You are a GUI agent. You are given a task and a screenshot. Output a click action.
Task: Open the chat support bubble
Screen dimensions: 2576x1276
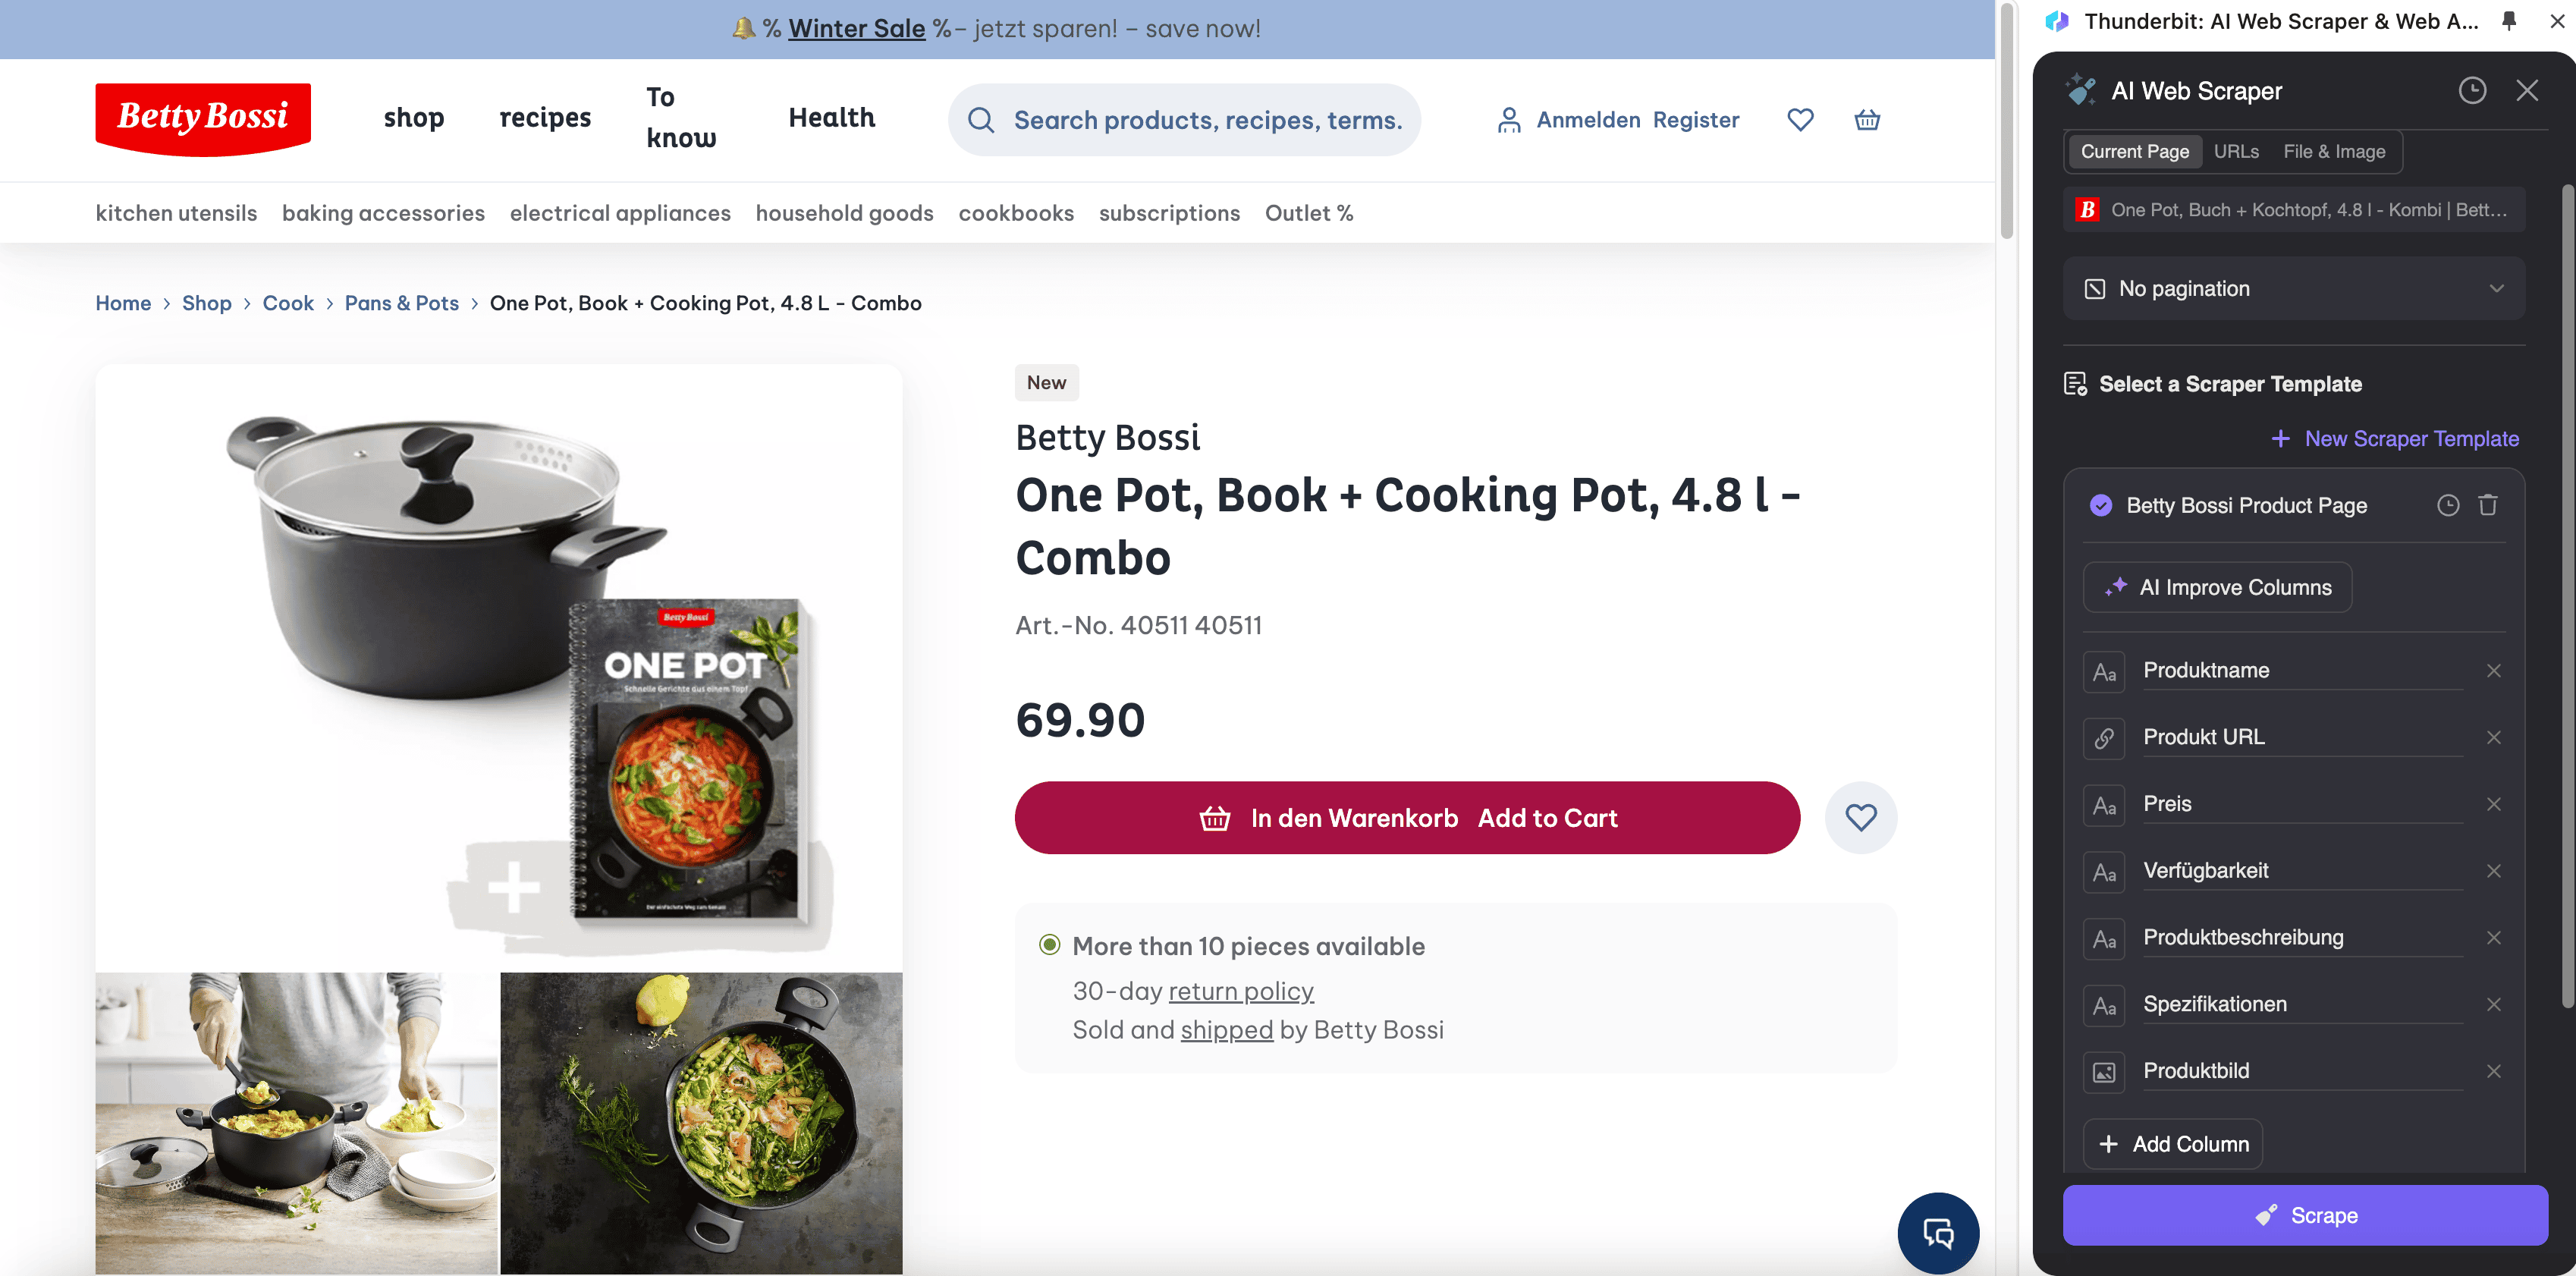tap(1937, 1232)
